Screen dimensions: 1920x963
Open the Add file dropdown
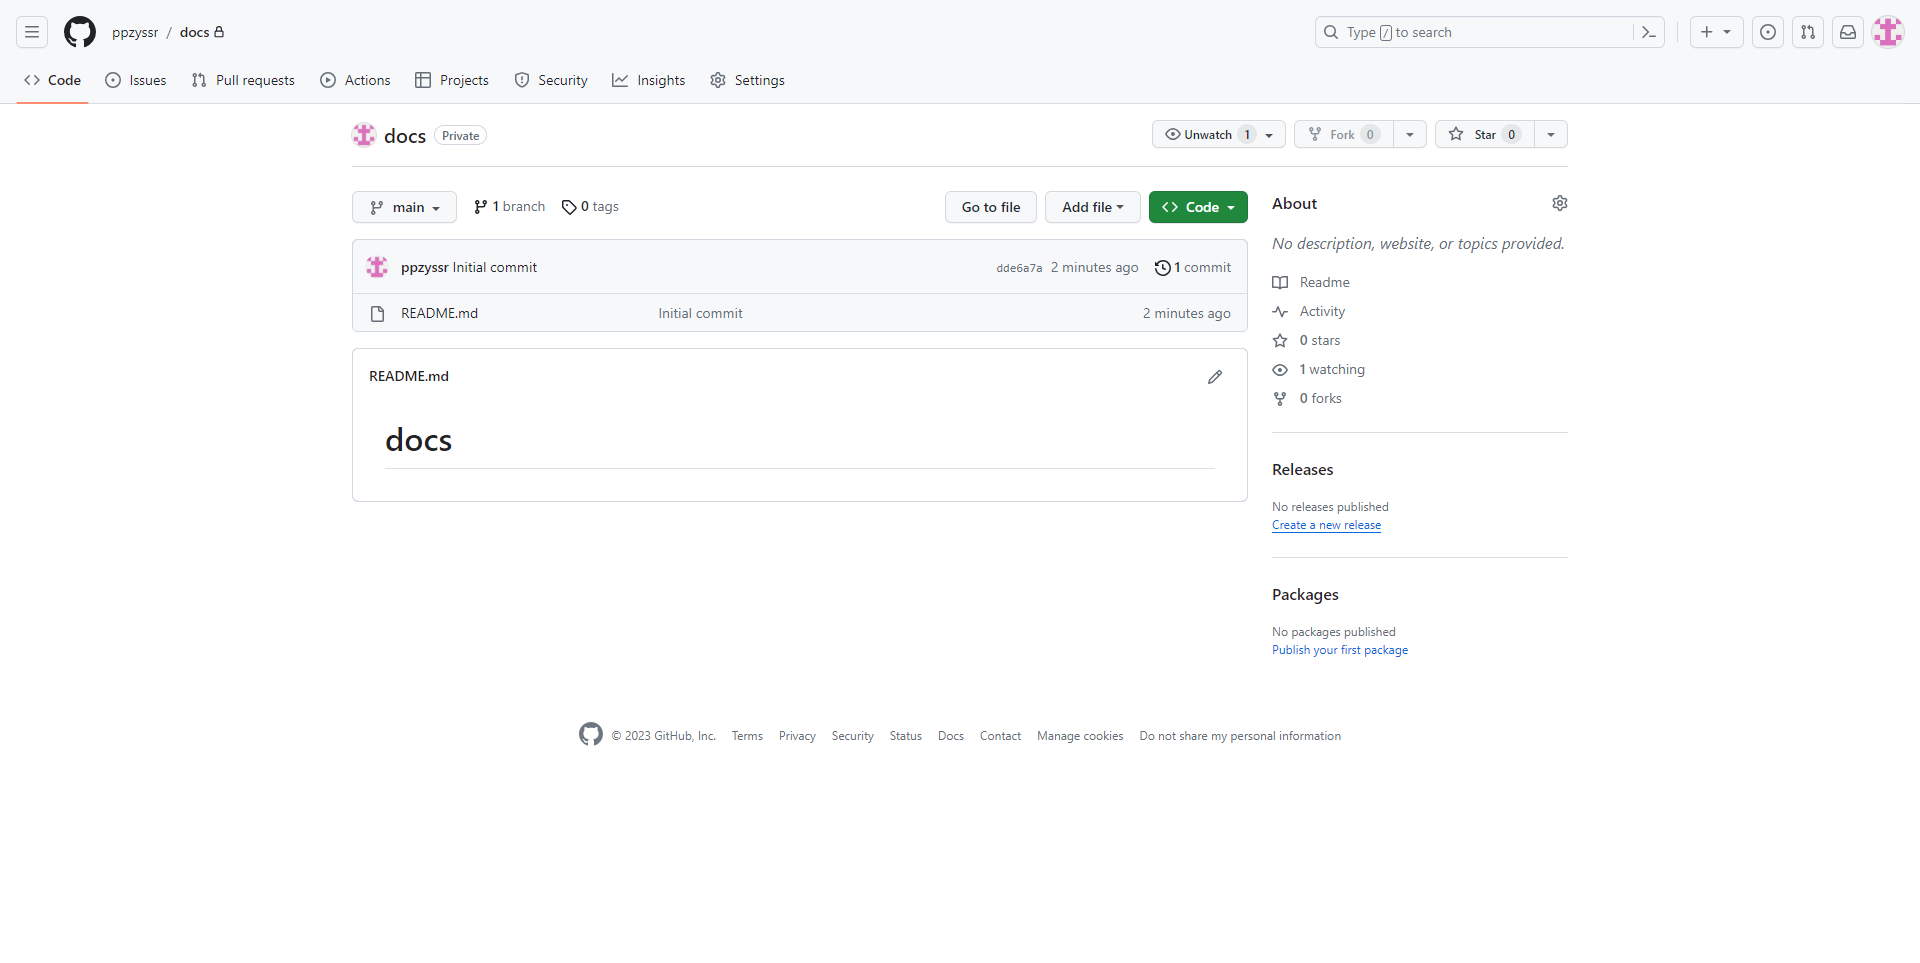coord(1092,207)
